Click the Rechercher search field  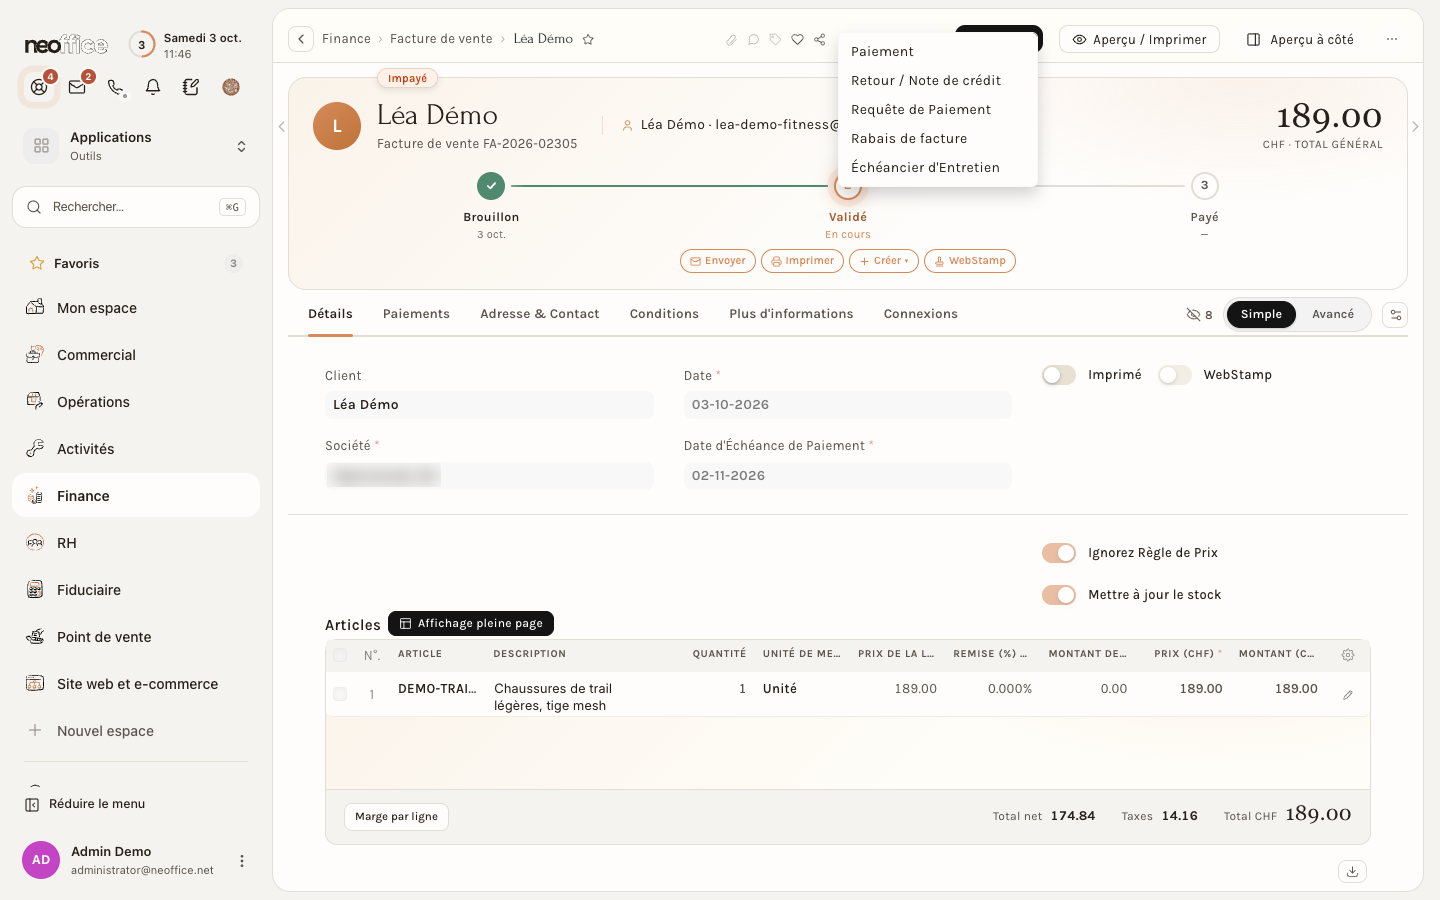(x=136, y=207)
